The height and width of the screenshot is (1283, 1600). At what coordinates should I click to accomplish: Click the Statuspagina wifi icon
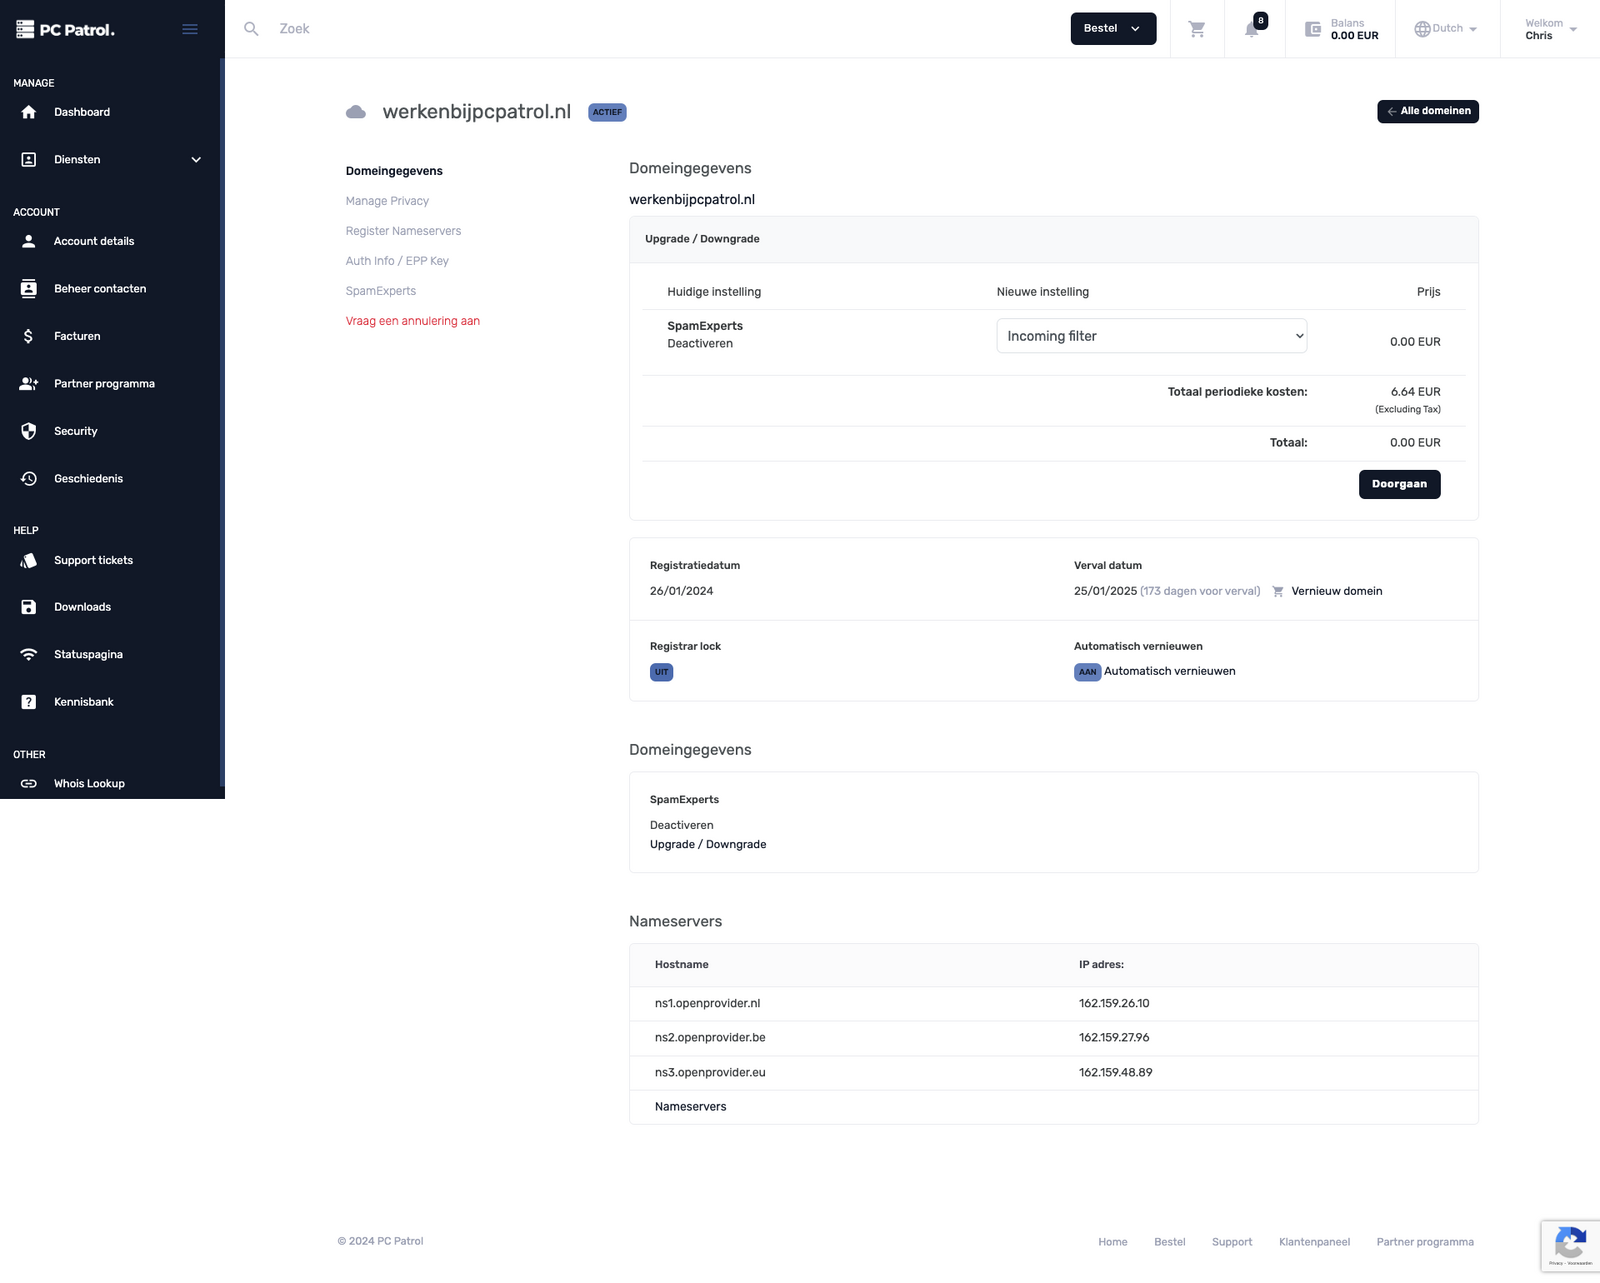click(x=29, y=654)
